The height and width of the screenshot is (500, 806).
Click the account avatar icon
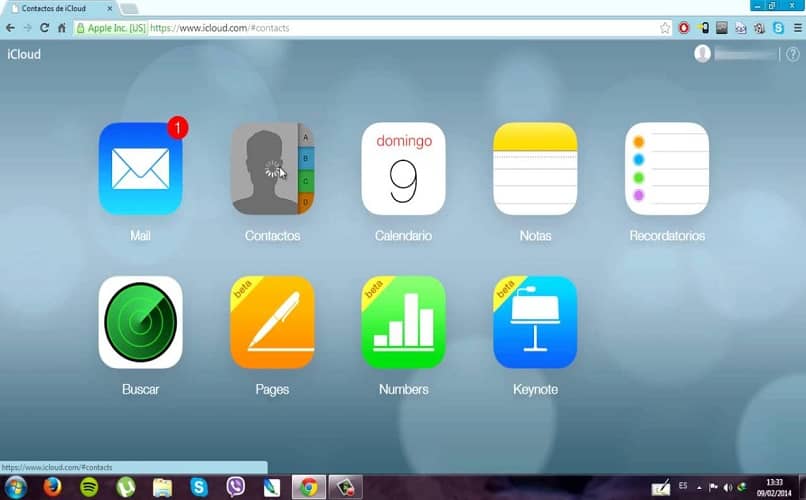click(702, 53)
